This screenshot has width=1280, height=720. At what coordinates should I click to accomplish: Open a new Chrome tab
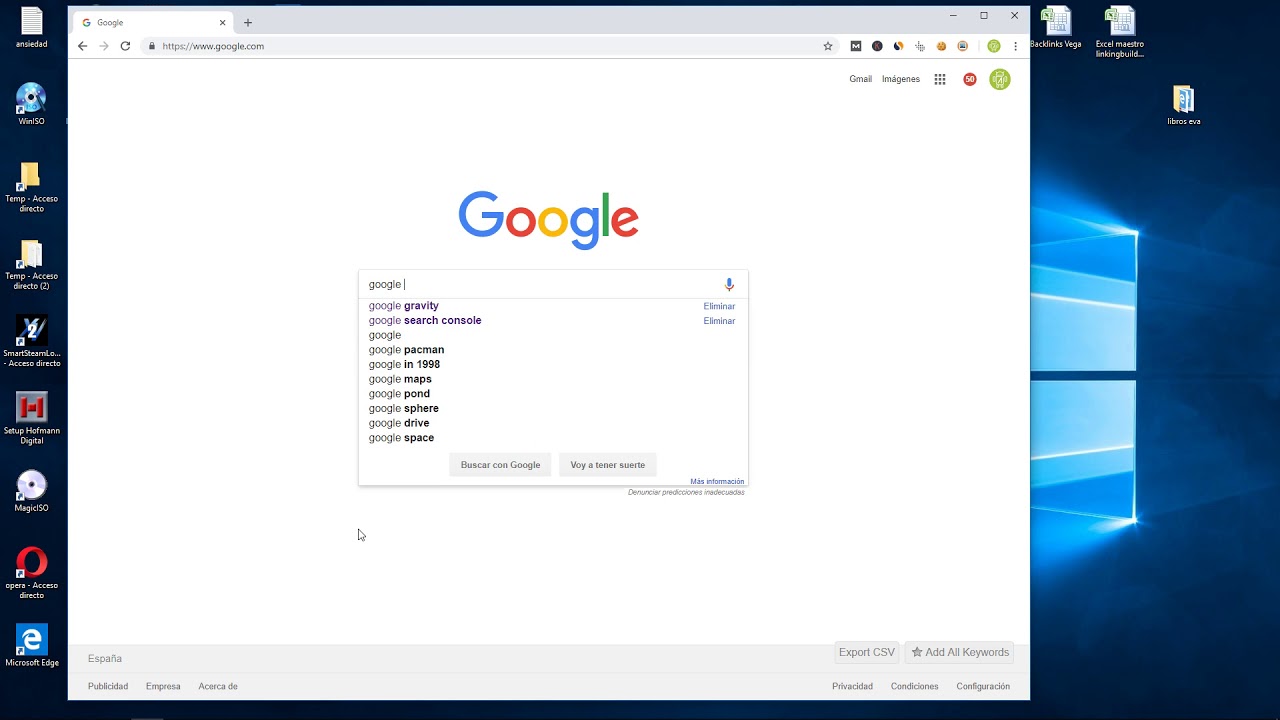(x=248, y=22)
